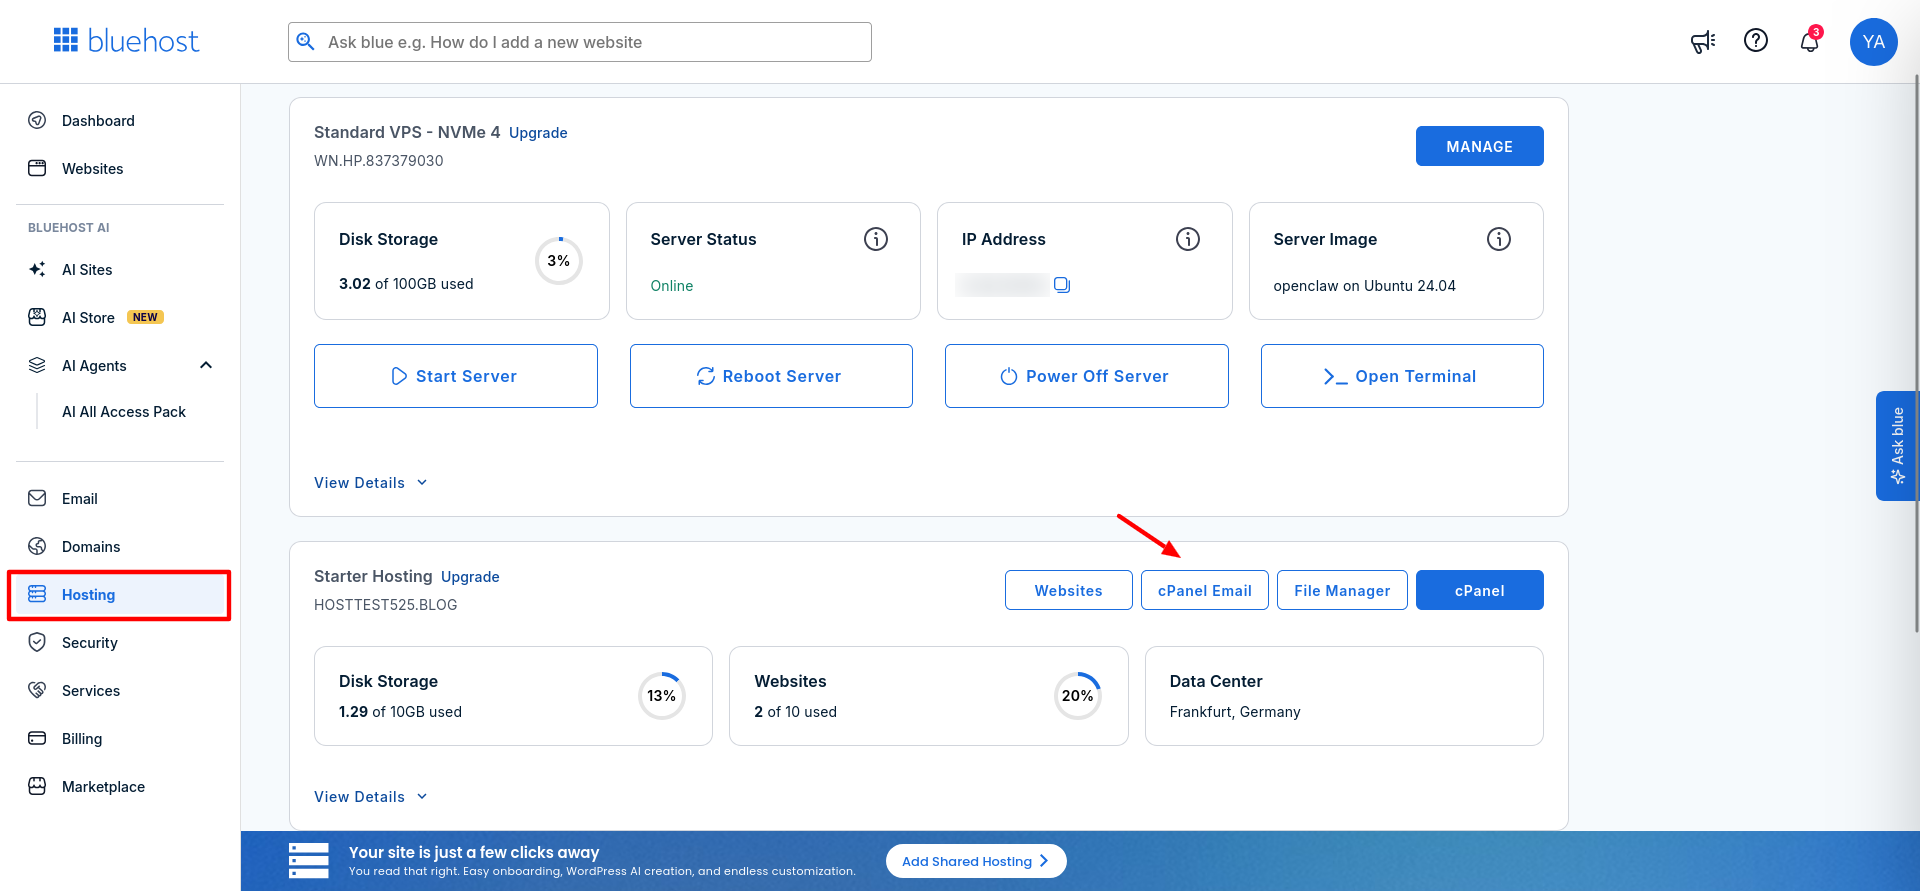
Task: Click the shared hosting banner server icon
Action: [x=309, y=861]
